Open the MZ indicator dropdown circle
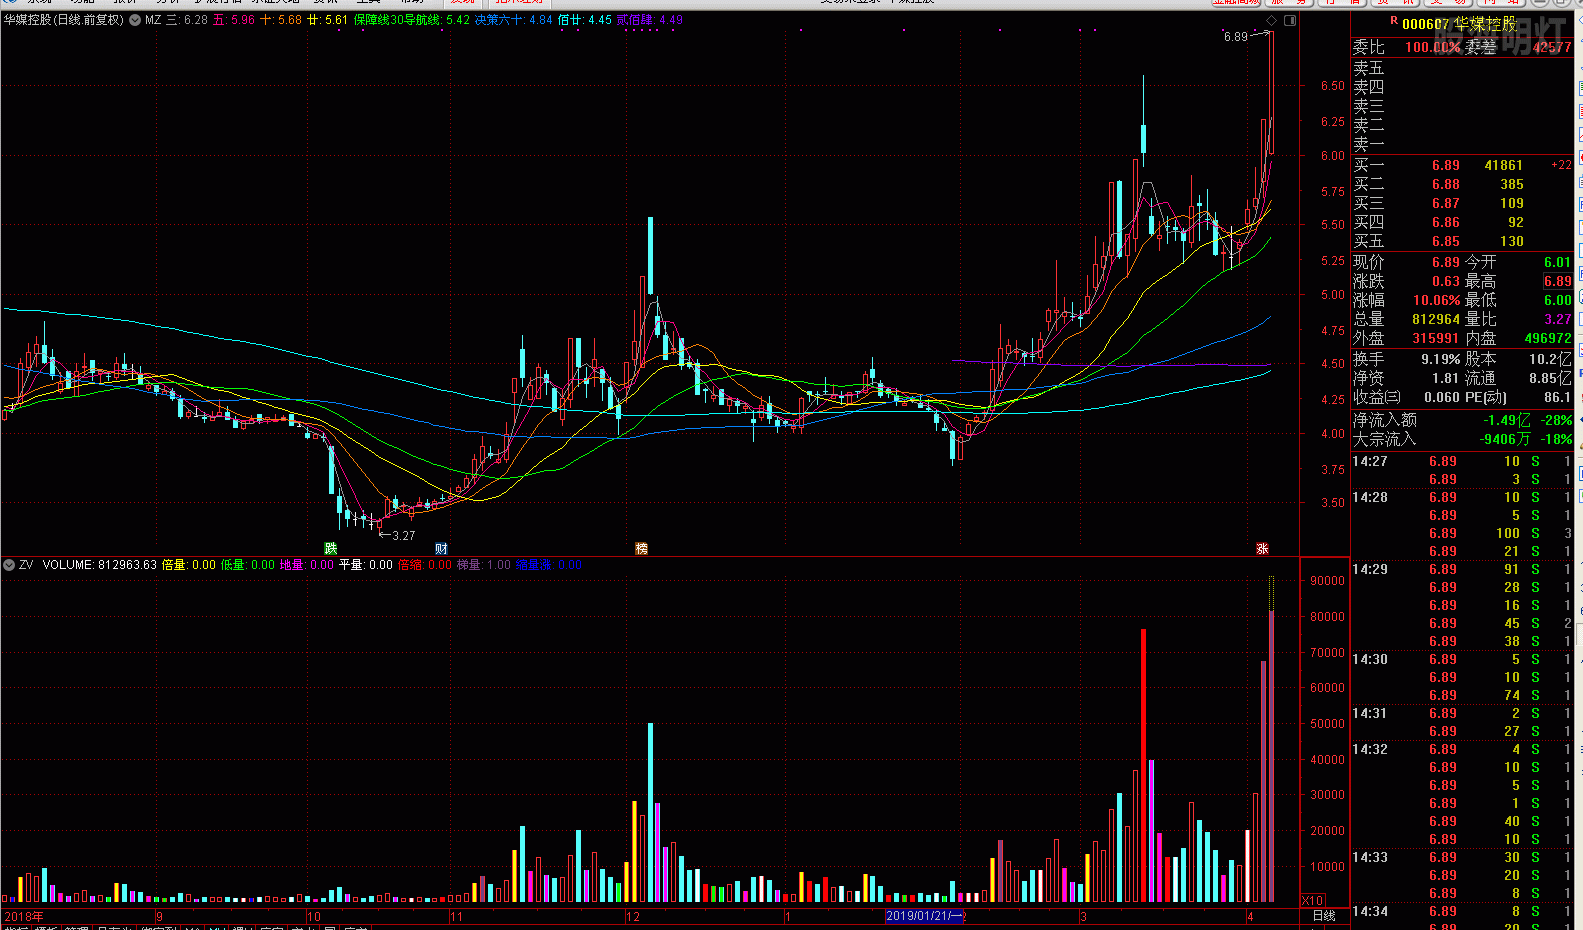This screenshot has height=930, width=1583. pyautogui.click(x=135, y=20)
